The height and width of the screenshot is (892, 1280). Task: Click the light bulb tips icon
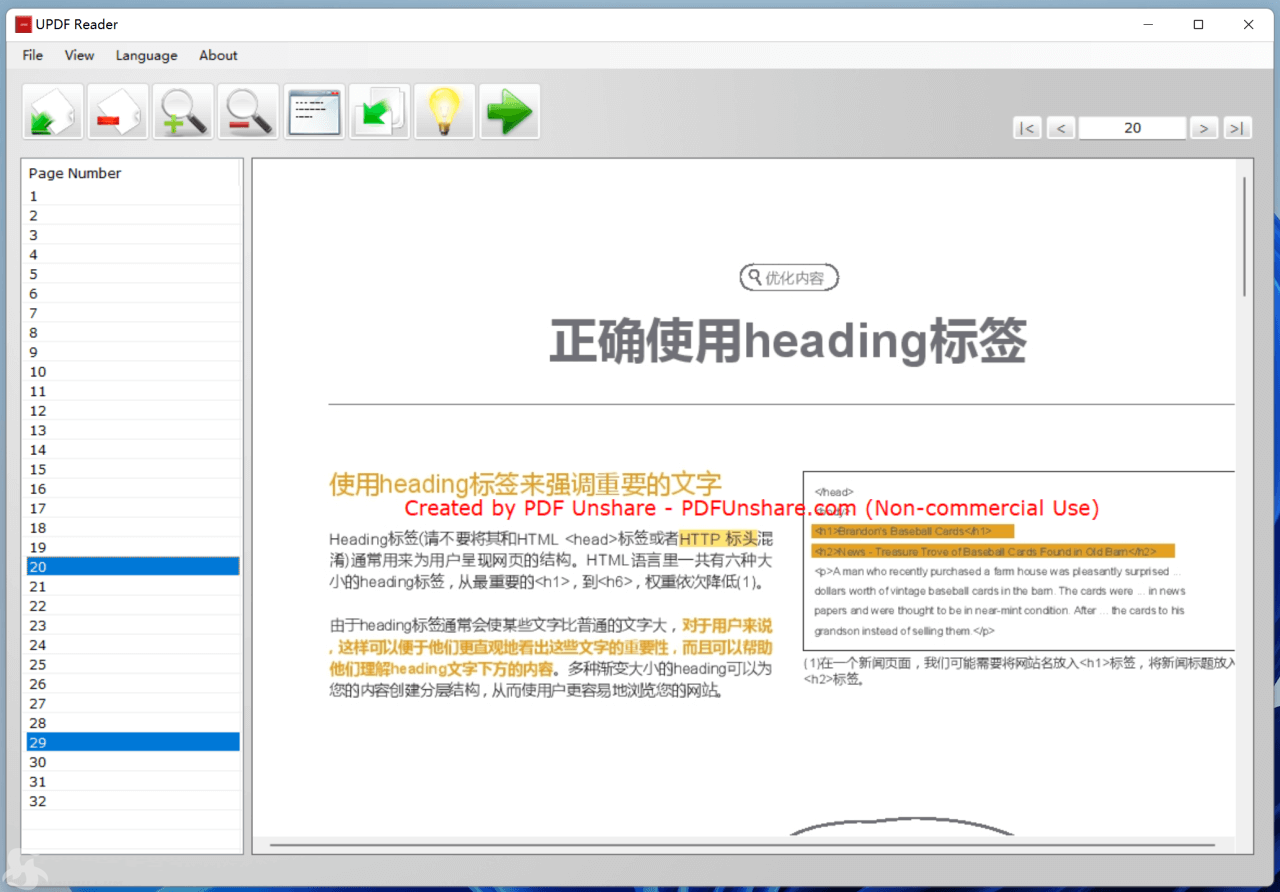coord(444,111)
